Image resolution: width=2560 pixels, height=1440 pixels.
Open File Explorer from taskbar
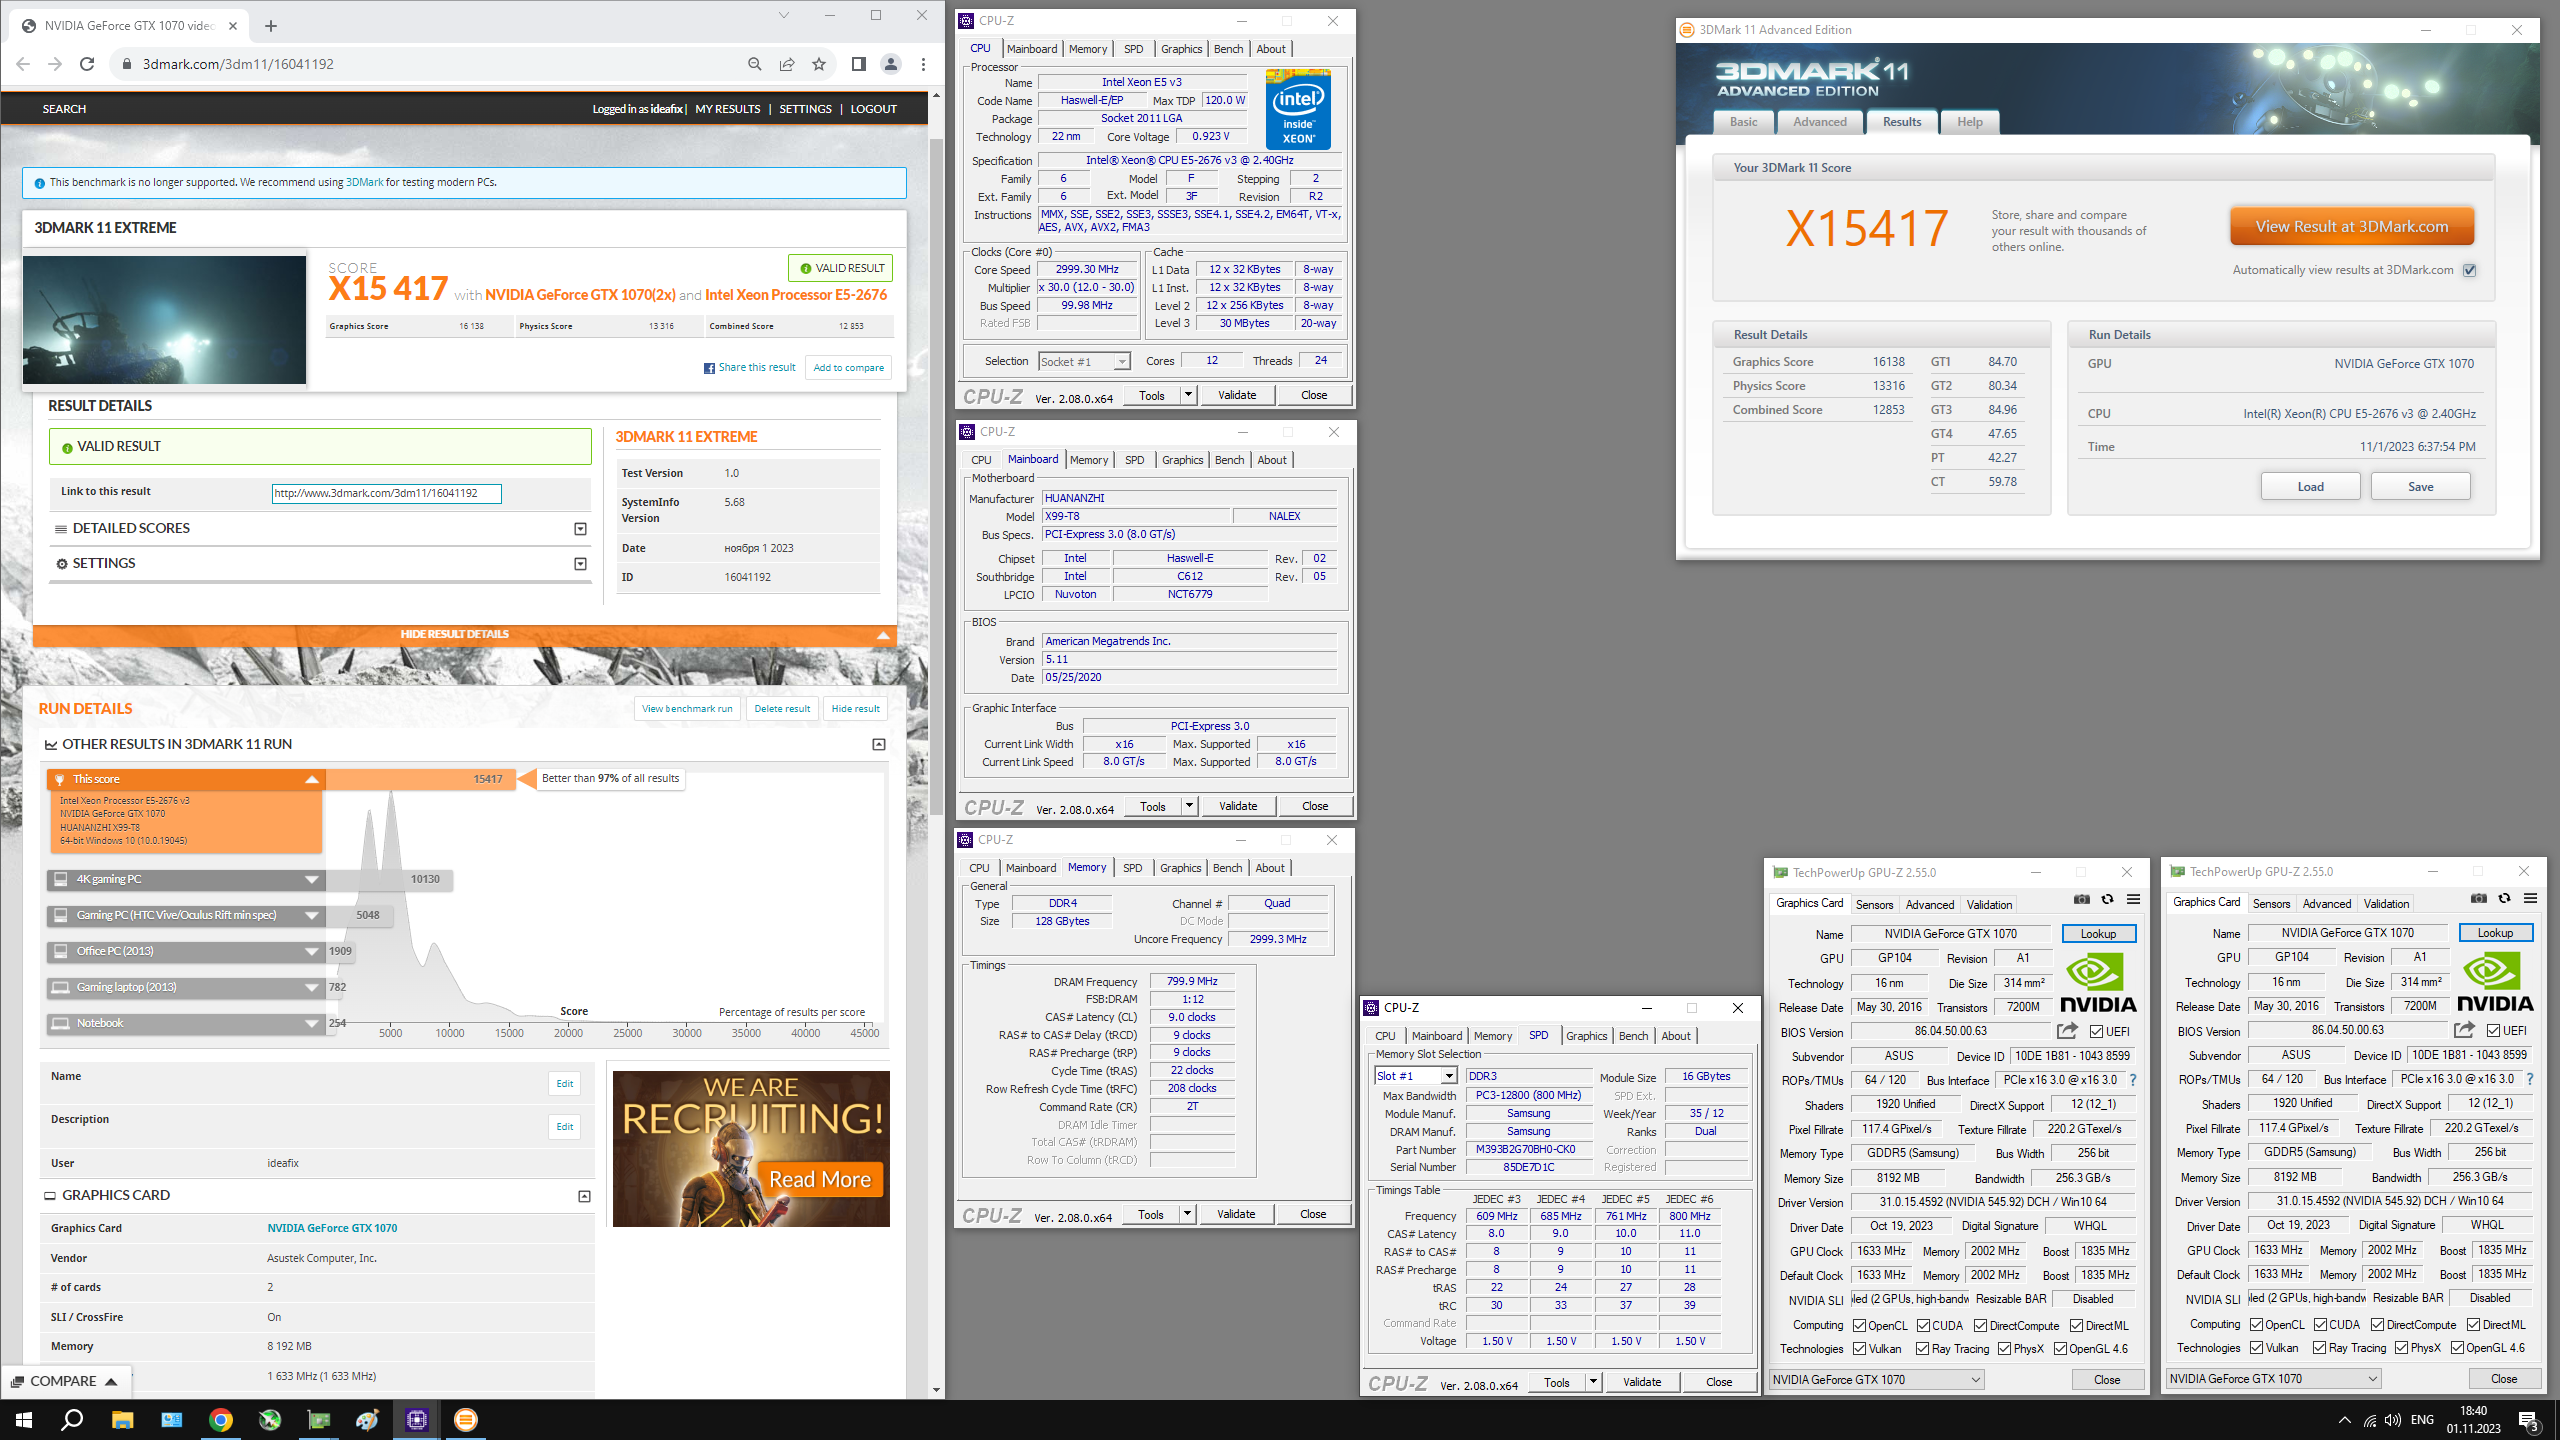[x=122, y=1420]
